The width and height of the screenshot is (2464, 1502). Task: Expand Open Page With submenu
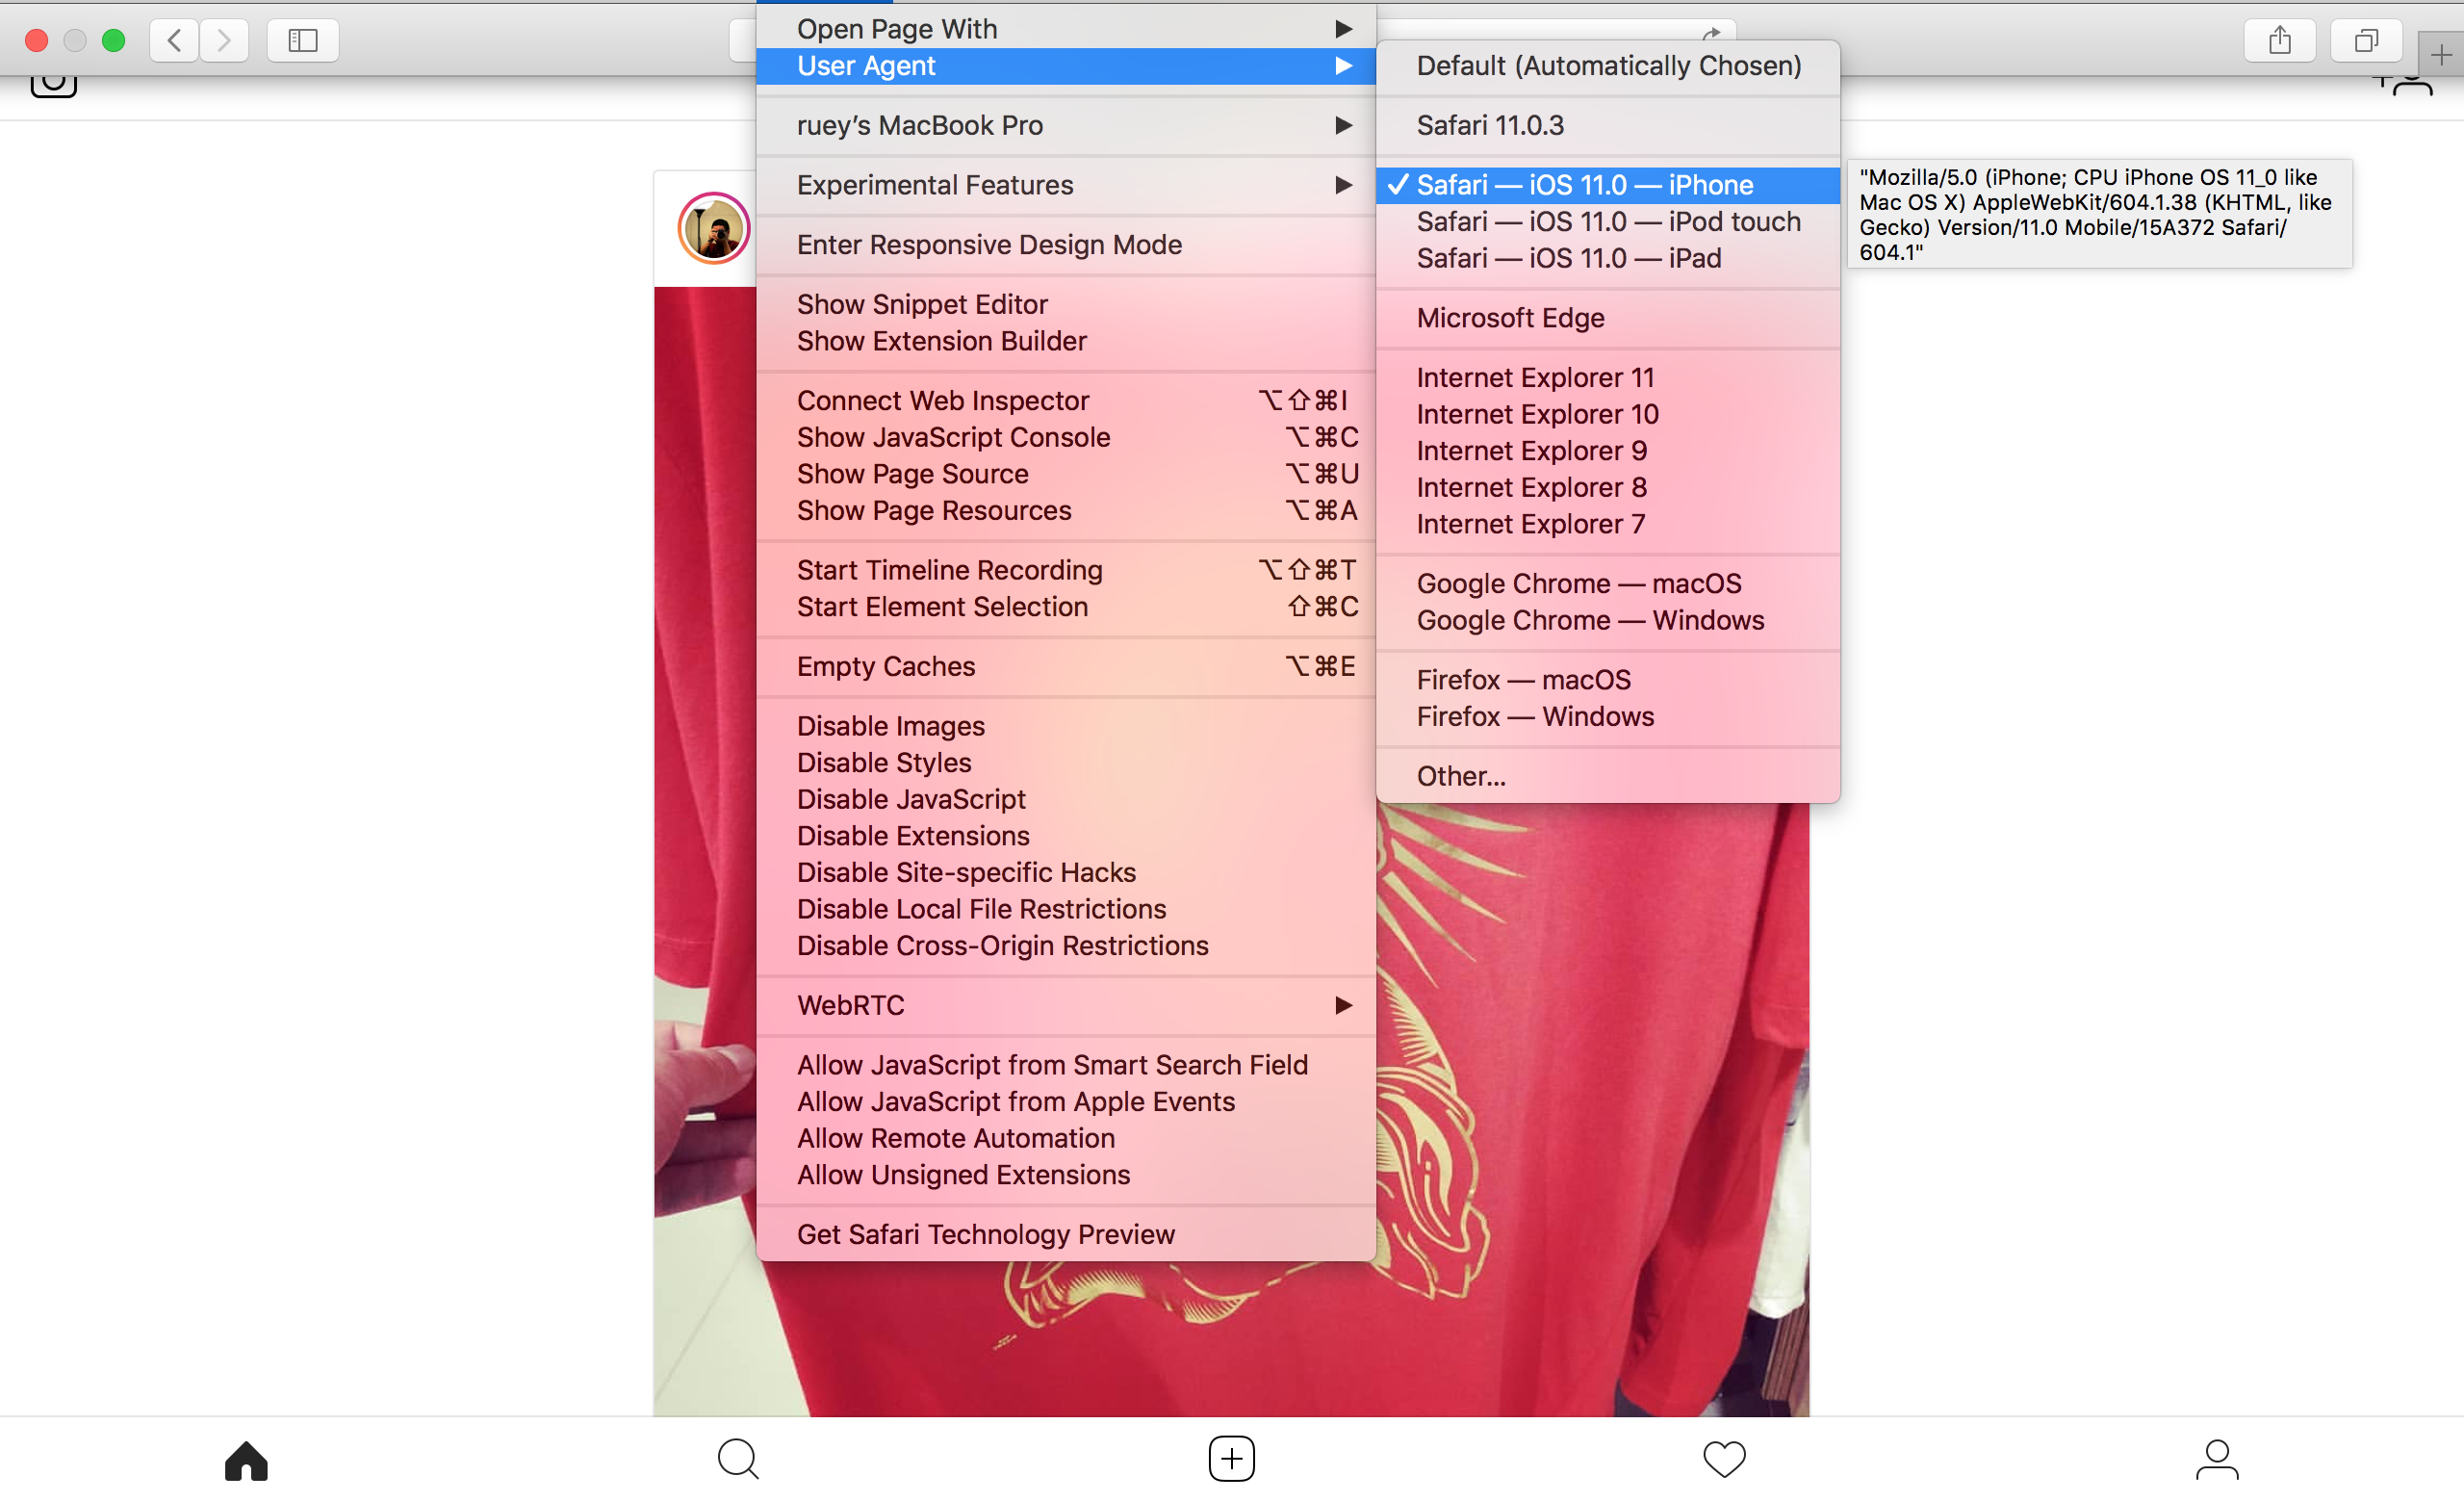pyautogui.click(x=1066, y=29)
